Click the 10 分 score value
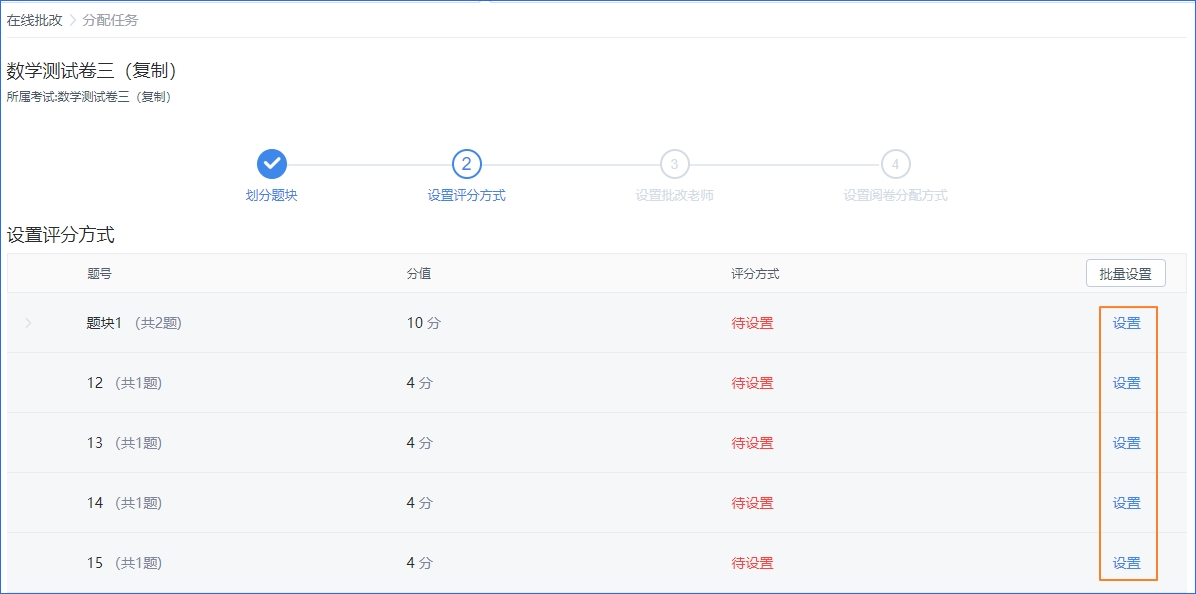The width and height of the screenshot is (1196, 594). pyautogui.click(x=423, y=323)
